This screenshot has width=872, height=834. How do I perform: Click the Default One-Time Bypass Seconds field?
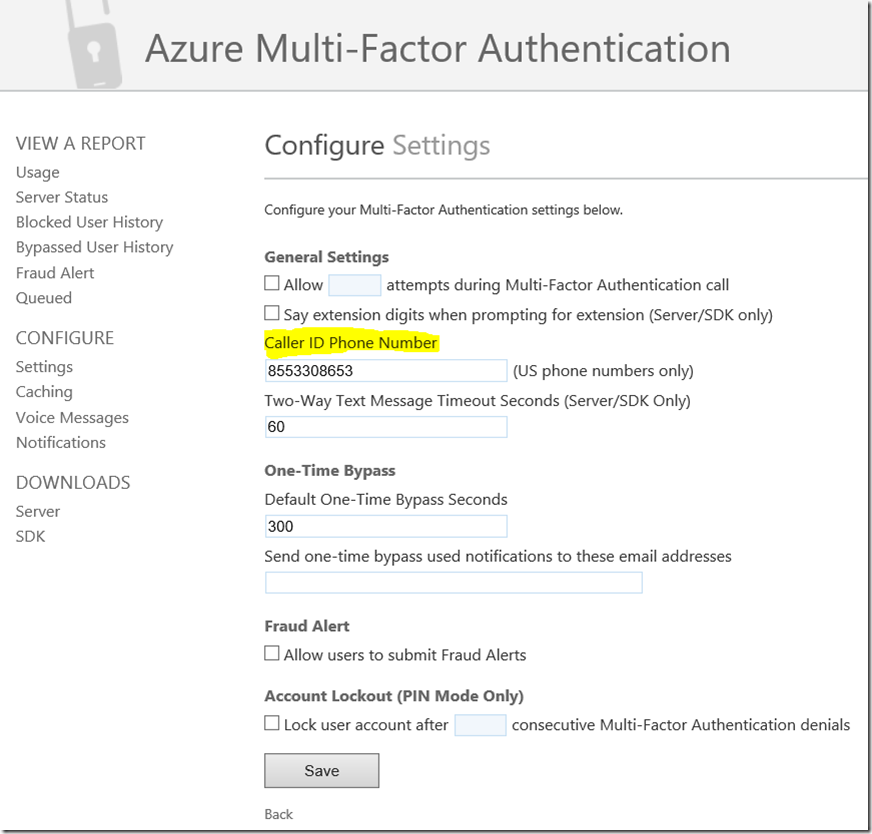(386, 526)
